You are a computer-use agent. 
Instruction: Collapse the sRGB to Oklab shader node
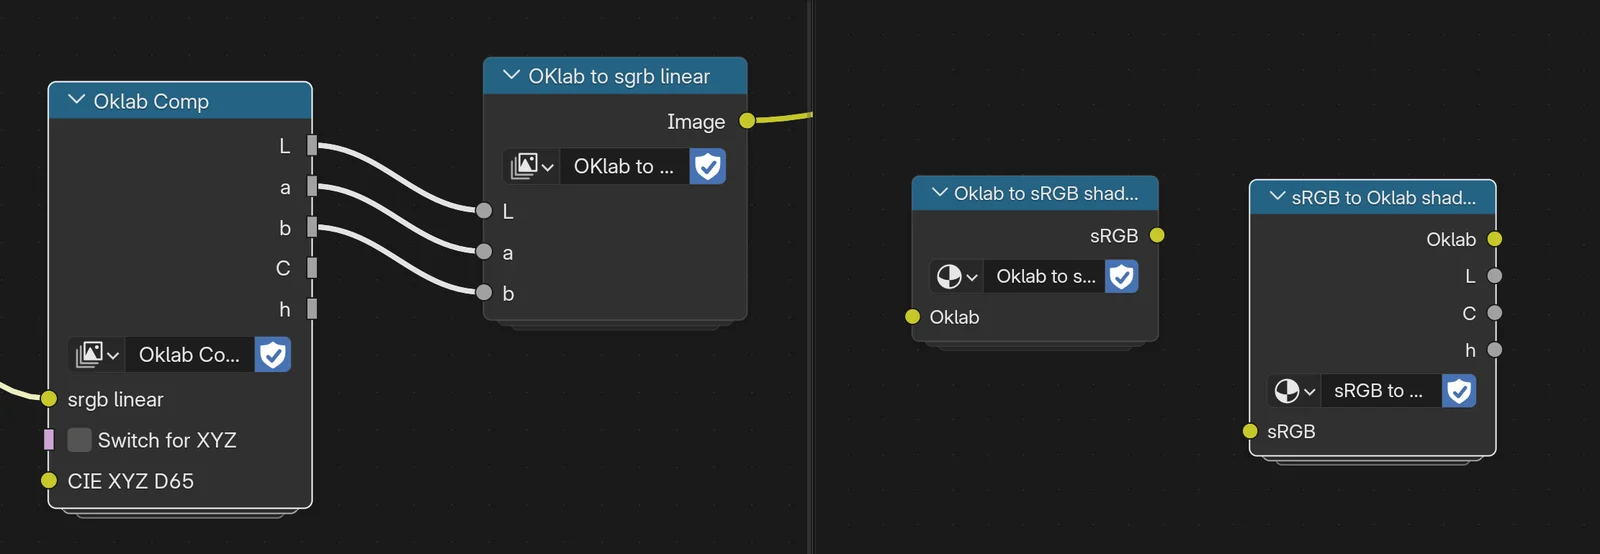click(1277, 197)
